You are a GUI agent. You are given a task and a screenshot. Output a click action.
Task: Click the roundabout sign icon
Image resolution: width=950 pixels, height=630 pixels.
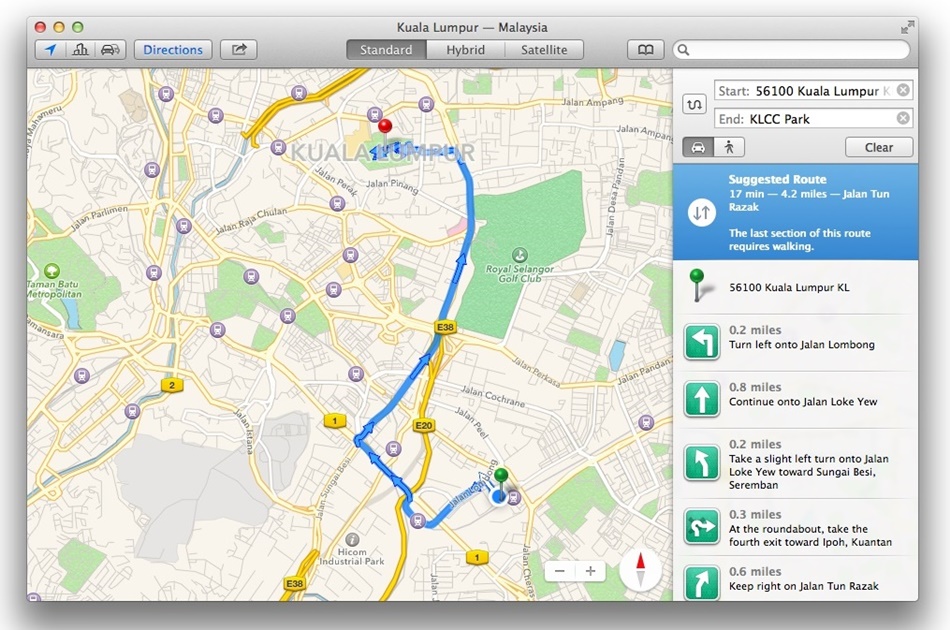point(702,526)
